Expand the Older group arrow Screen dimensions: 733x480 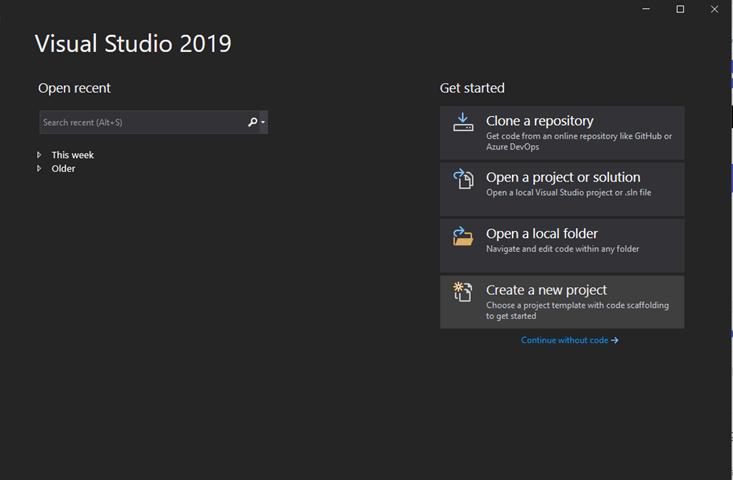[39, 168]
